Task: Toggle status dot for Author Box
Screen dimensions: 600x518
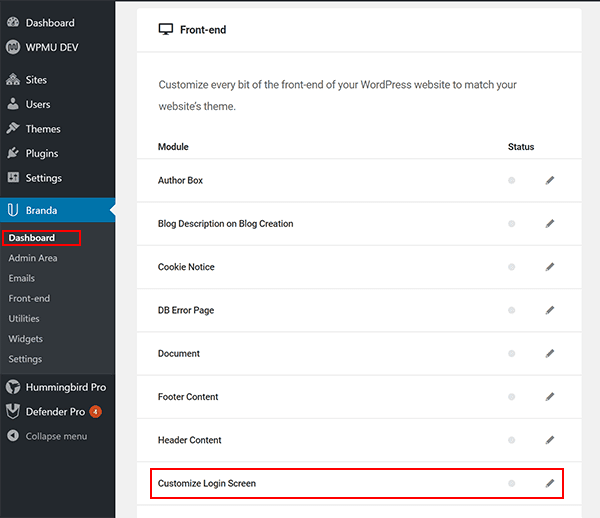Action: 512,181
